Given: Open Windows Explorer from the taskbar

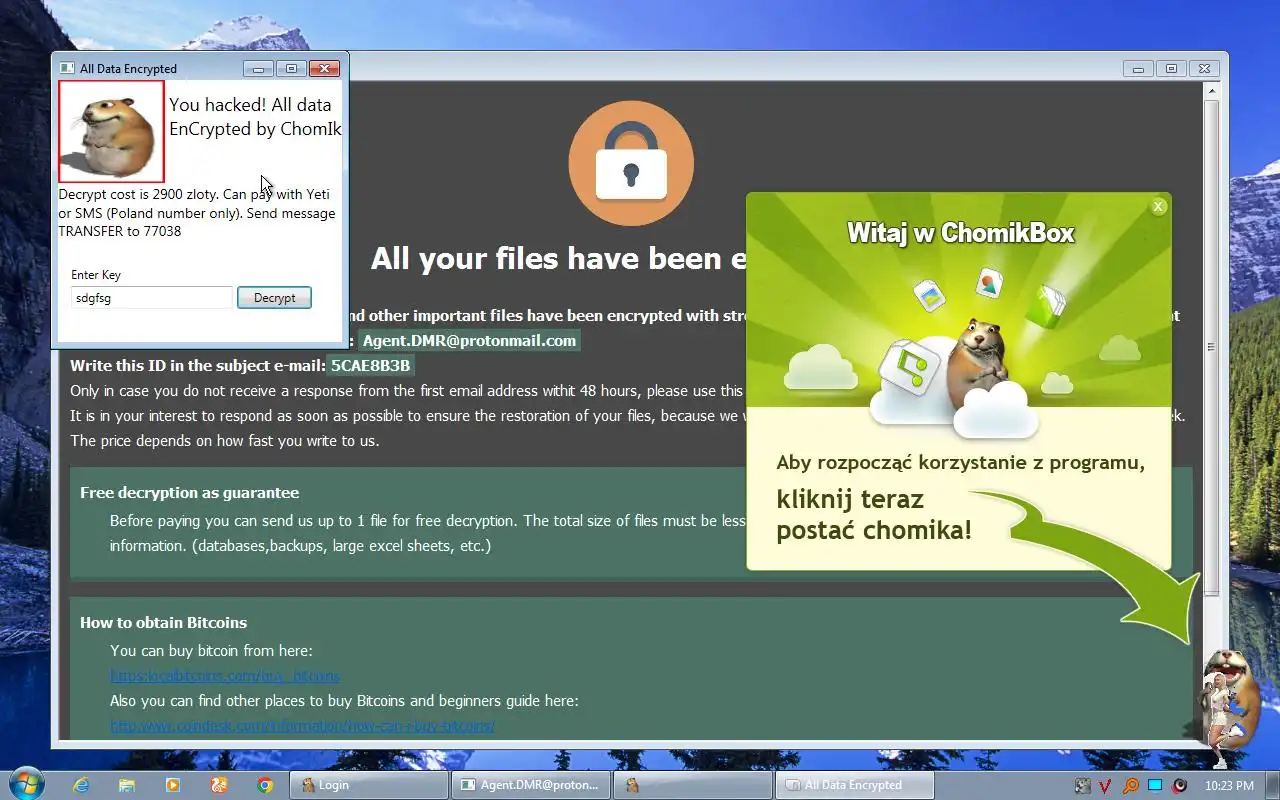Looking at the screenshot, I should (x=127, y=785).
